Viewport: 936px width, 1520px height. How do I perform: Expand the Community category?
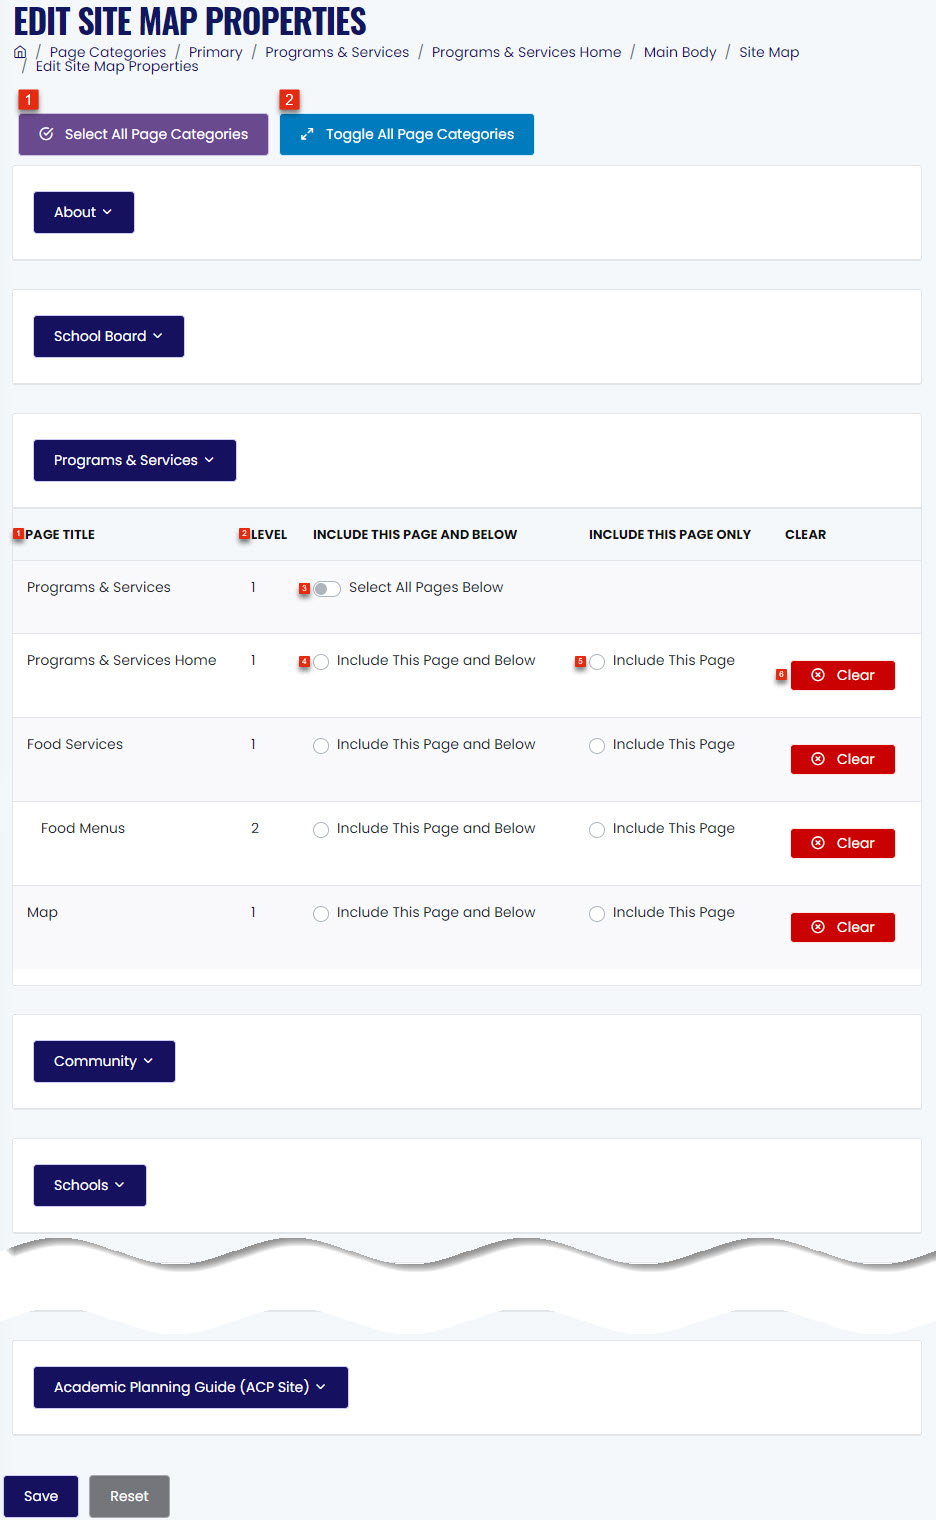pos(104,1061)
